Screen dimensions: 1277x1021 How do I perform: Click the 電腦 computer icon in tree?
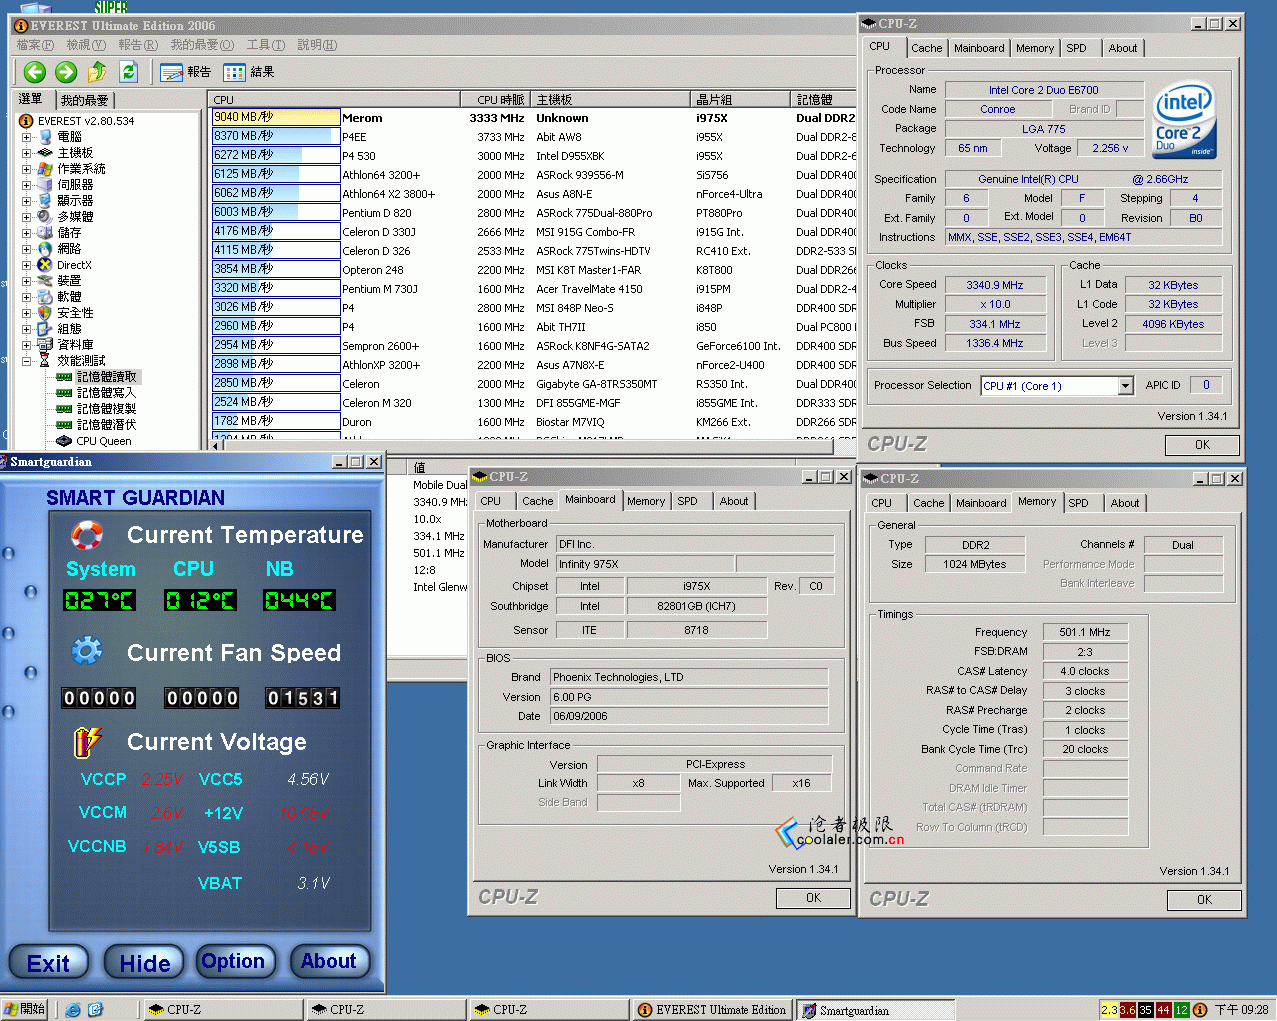(x=45, y=137)
